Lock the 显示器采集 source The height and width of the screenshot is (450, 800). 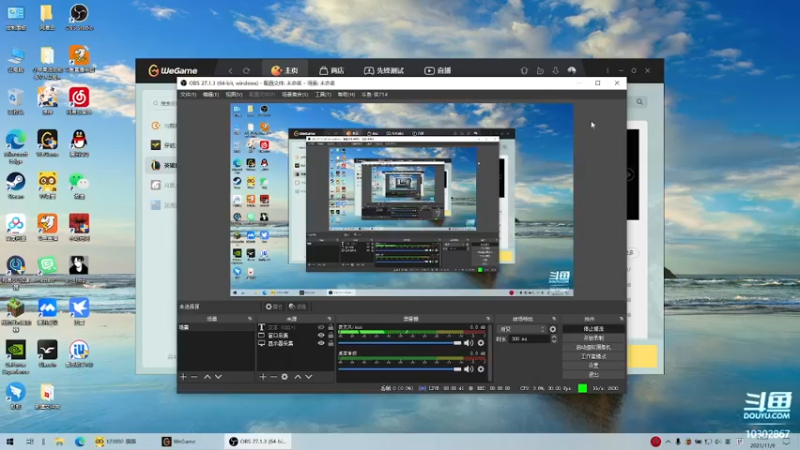tap(330, 343)
